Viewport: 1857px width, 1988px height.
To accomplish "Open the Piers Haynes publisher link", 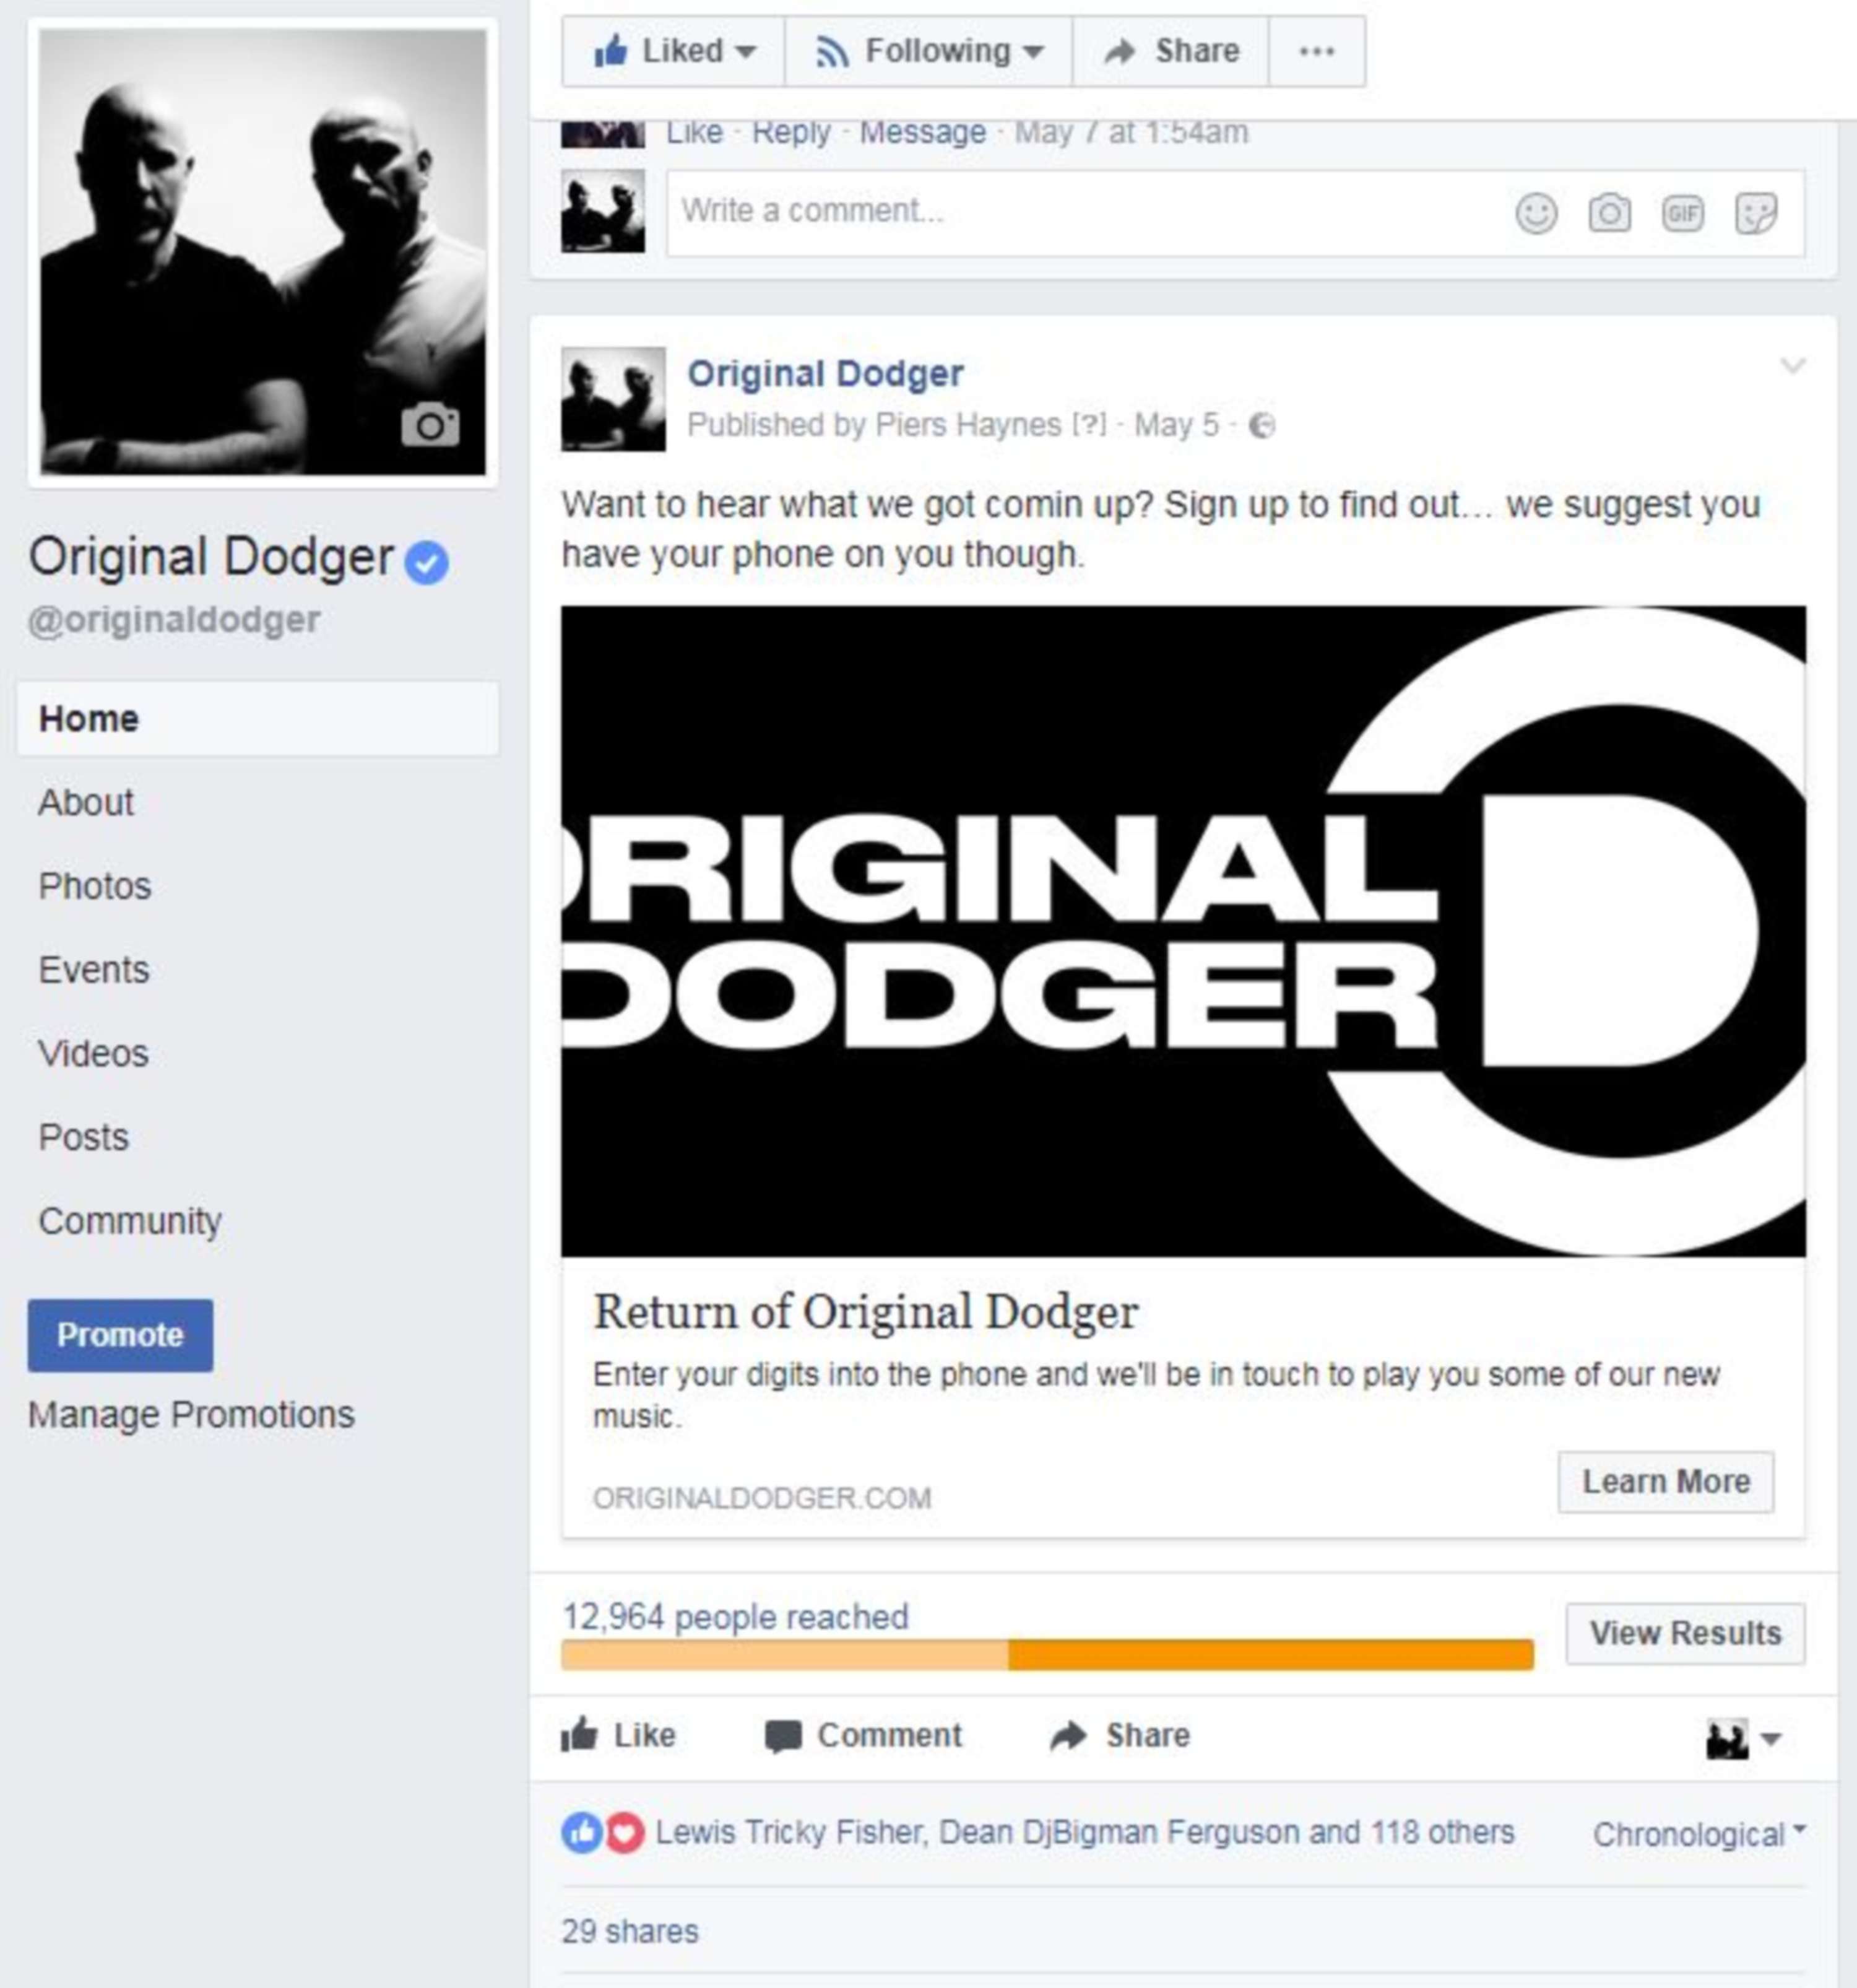I will (968, 426).
